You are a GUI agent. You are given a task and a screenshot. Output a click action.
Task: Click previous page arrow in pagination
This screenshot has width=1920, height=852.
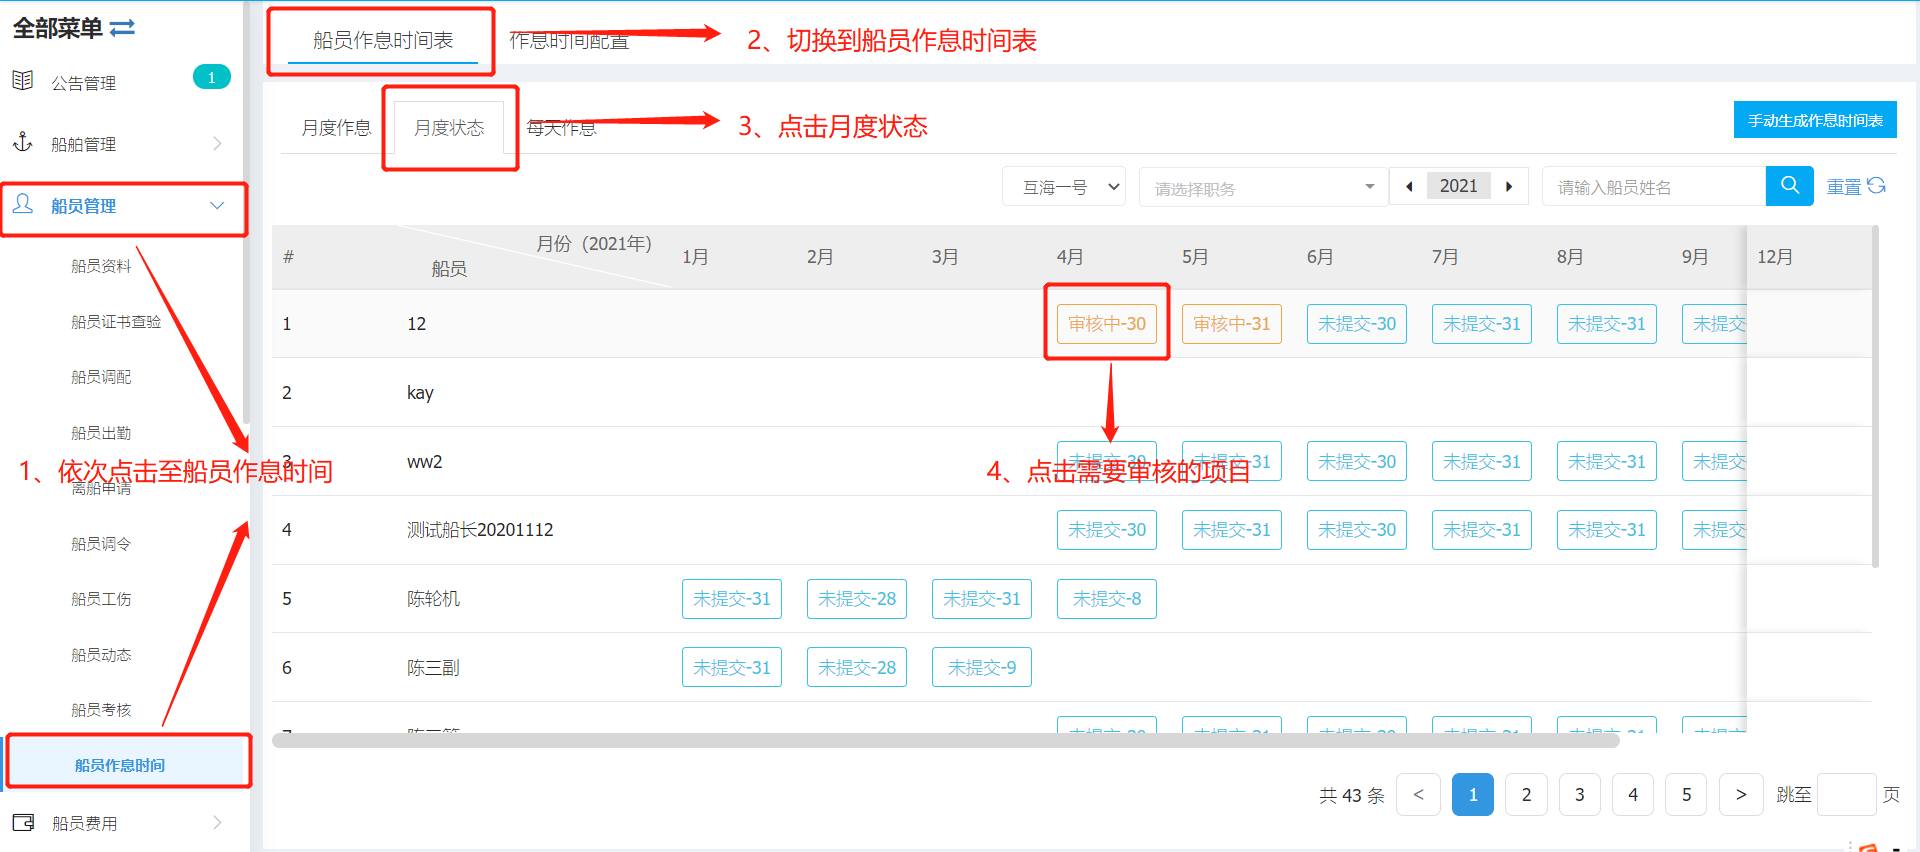click(x=1418, y=794)
